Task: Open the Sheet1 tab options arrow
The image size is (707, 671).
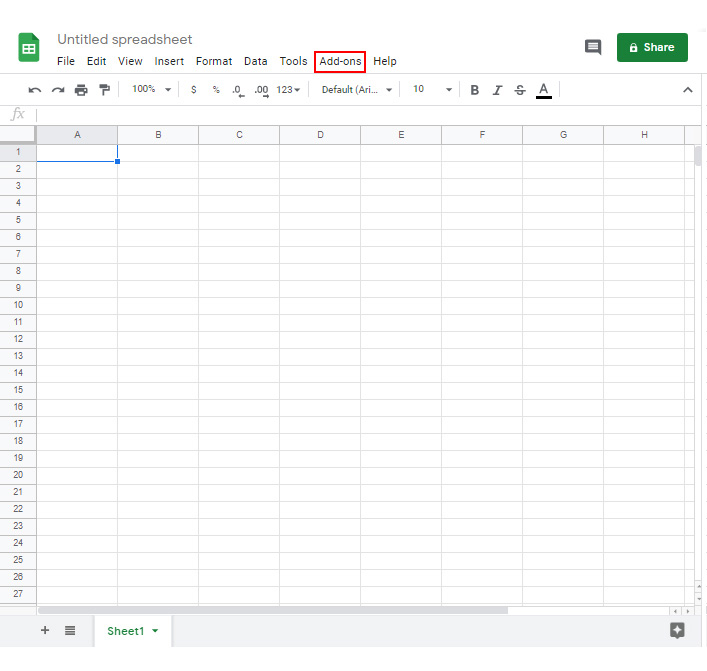Action: (155, 630)
